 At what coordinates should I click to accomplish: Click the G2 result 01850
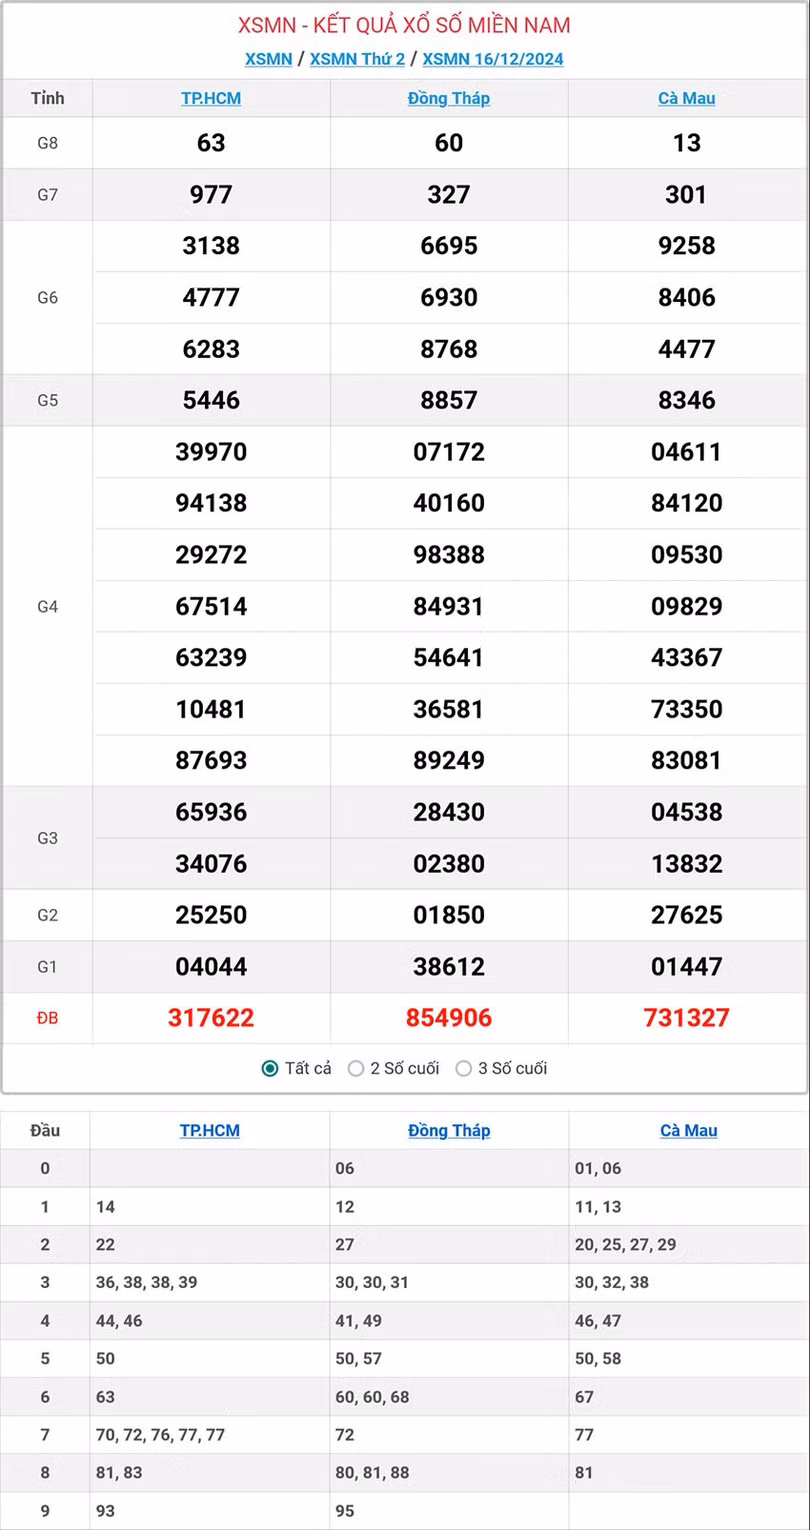point(449,915)
